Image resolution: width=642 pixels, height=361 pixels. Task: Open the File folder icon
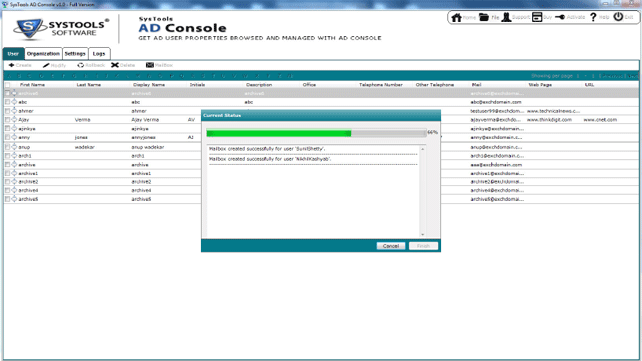484,17
